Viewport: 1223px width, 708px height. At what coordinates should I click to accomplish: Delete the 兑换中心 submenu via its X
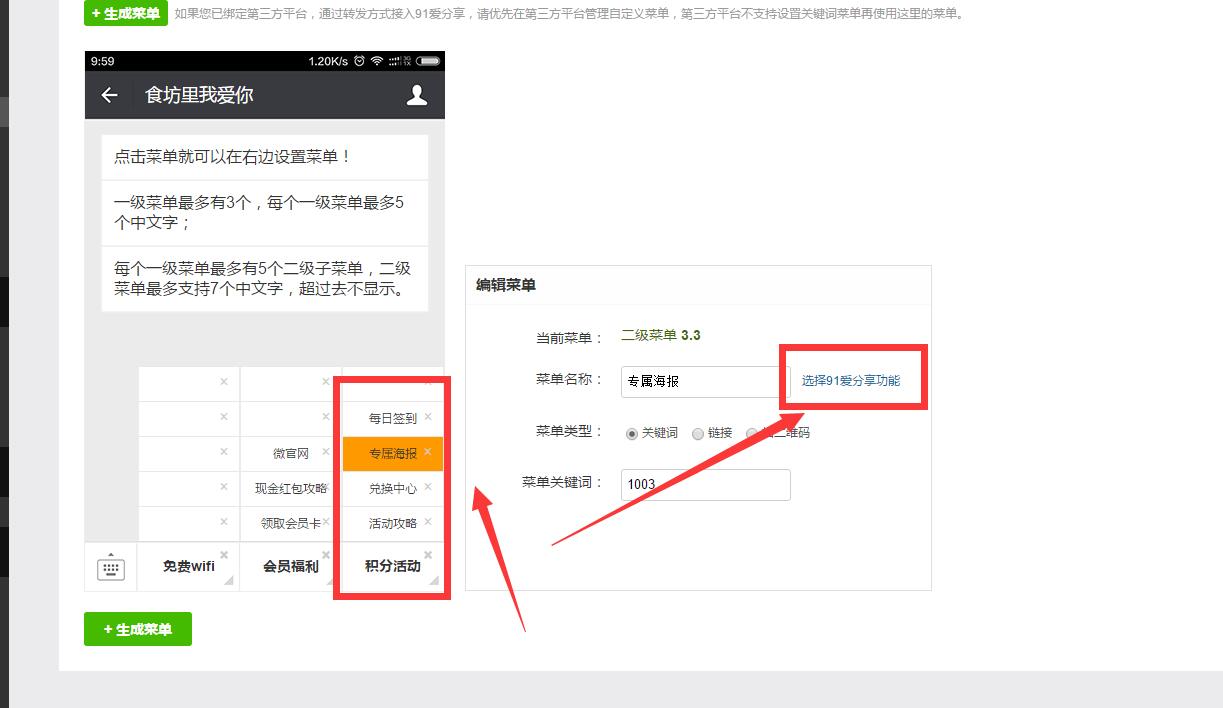click(428, 487)
